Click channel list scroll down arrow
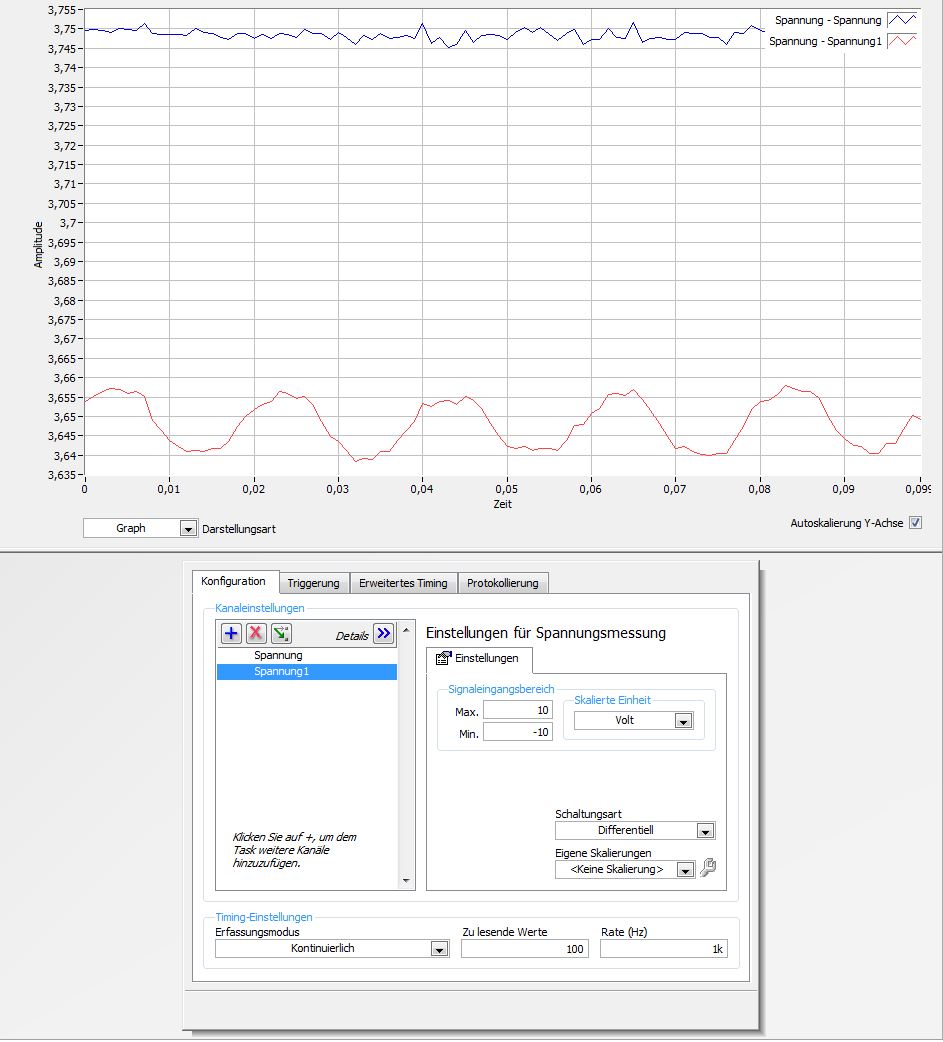This screenshot has width=943, height=1042. (406, 881)
